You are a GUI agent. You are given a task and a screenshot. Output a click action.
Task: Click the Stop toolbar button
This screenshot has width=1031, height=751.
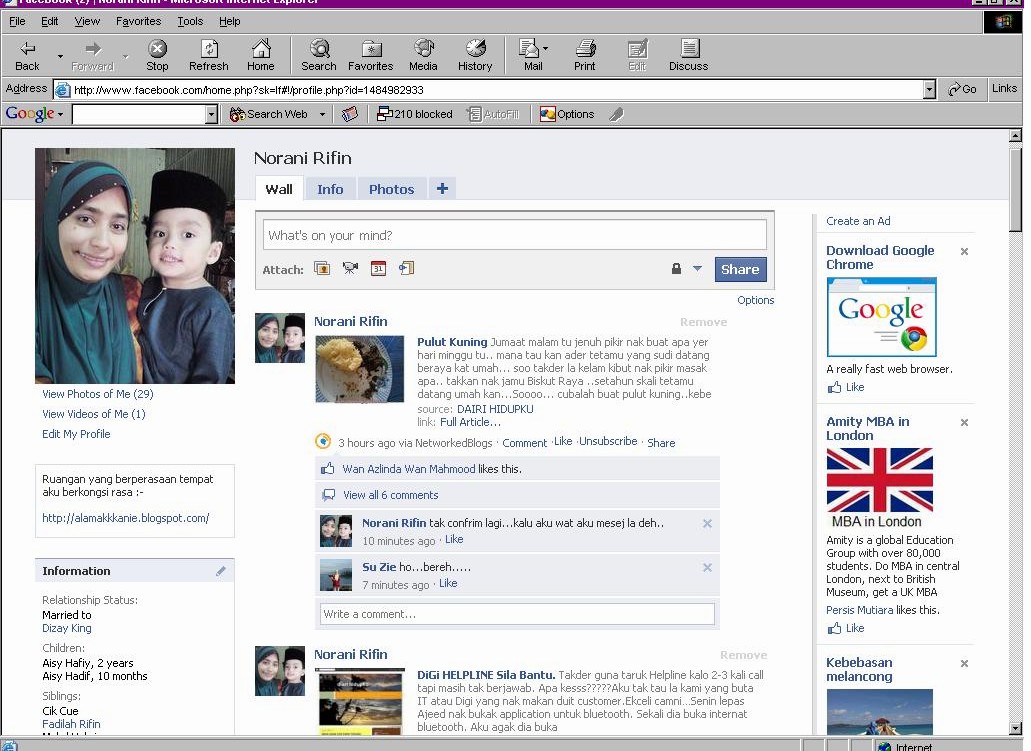pyautogui.click(x=157, y=55)
